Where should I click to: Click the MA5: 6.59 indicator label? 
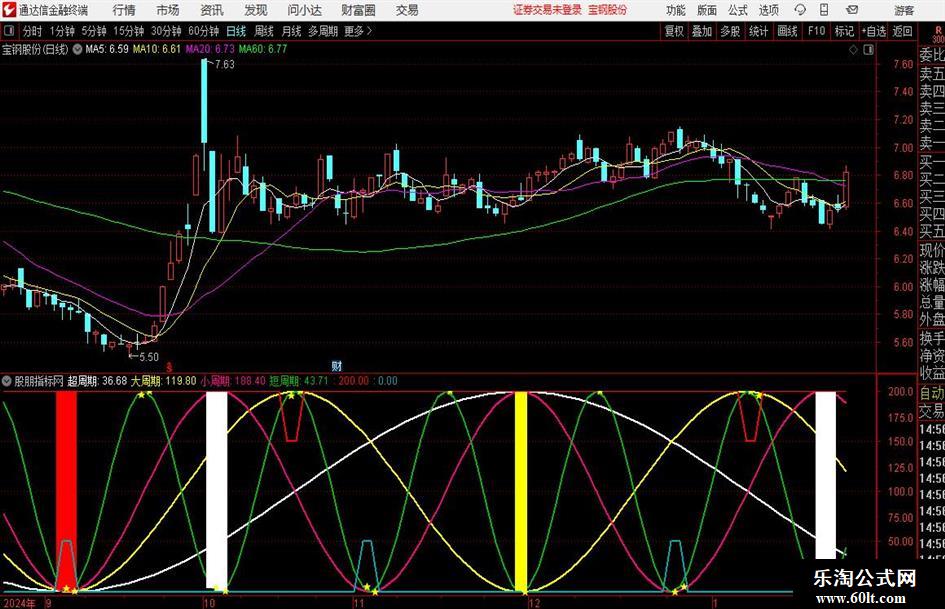pyautogui.click(x=107, y=49)
